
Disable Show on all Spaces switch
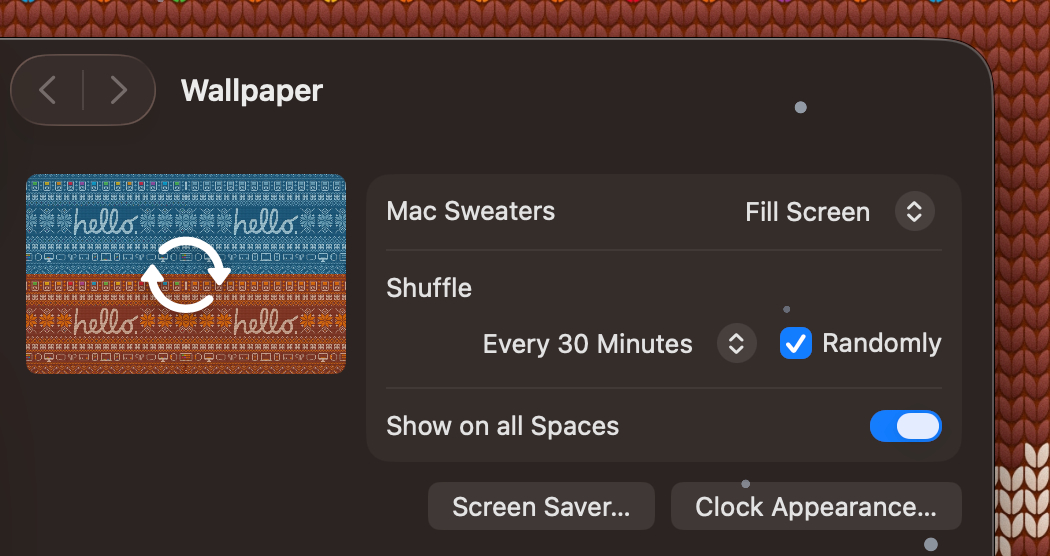(x=906, y=426)
